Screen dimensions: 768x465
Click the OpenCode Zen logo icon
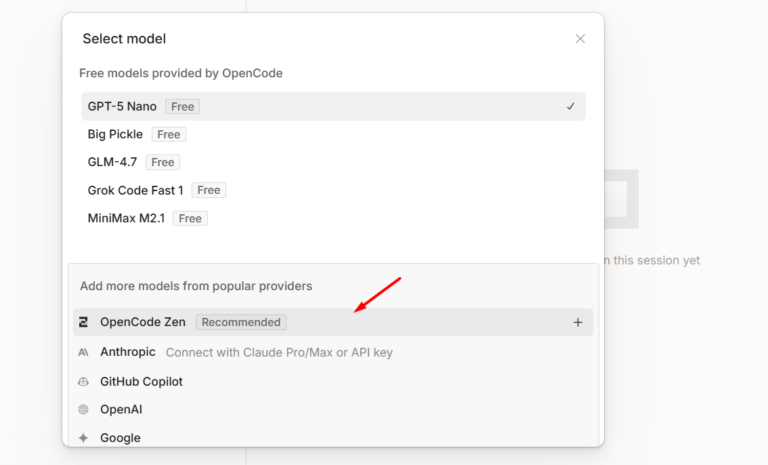(83, 322)
